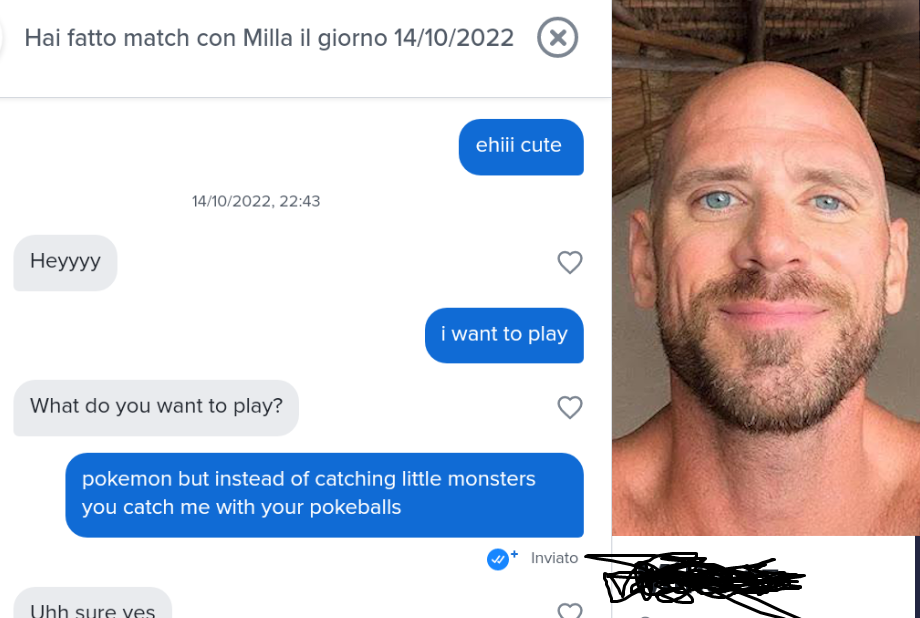The width and height of the screenshot is (920, 618).
Task: Open the large profile photo on the right
Action: [x=766, y=268]
